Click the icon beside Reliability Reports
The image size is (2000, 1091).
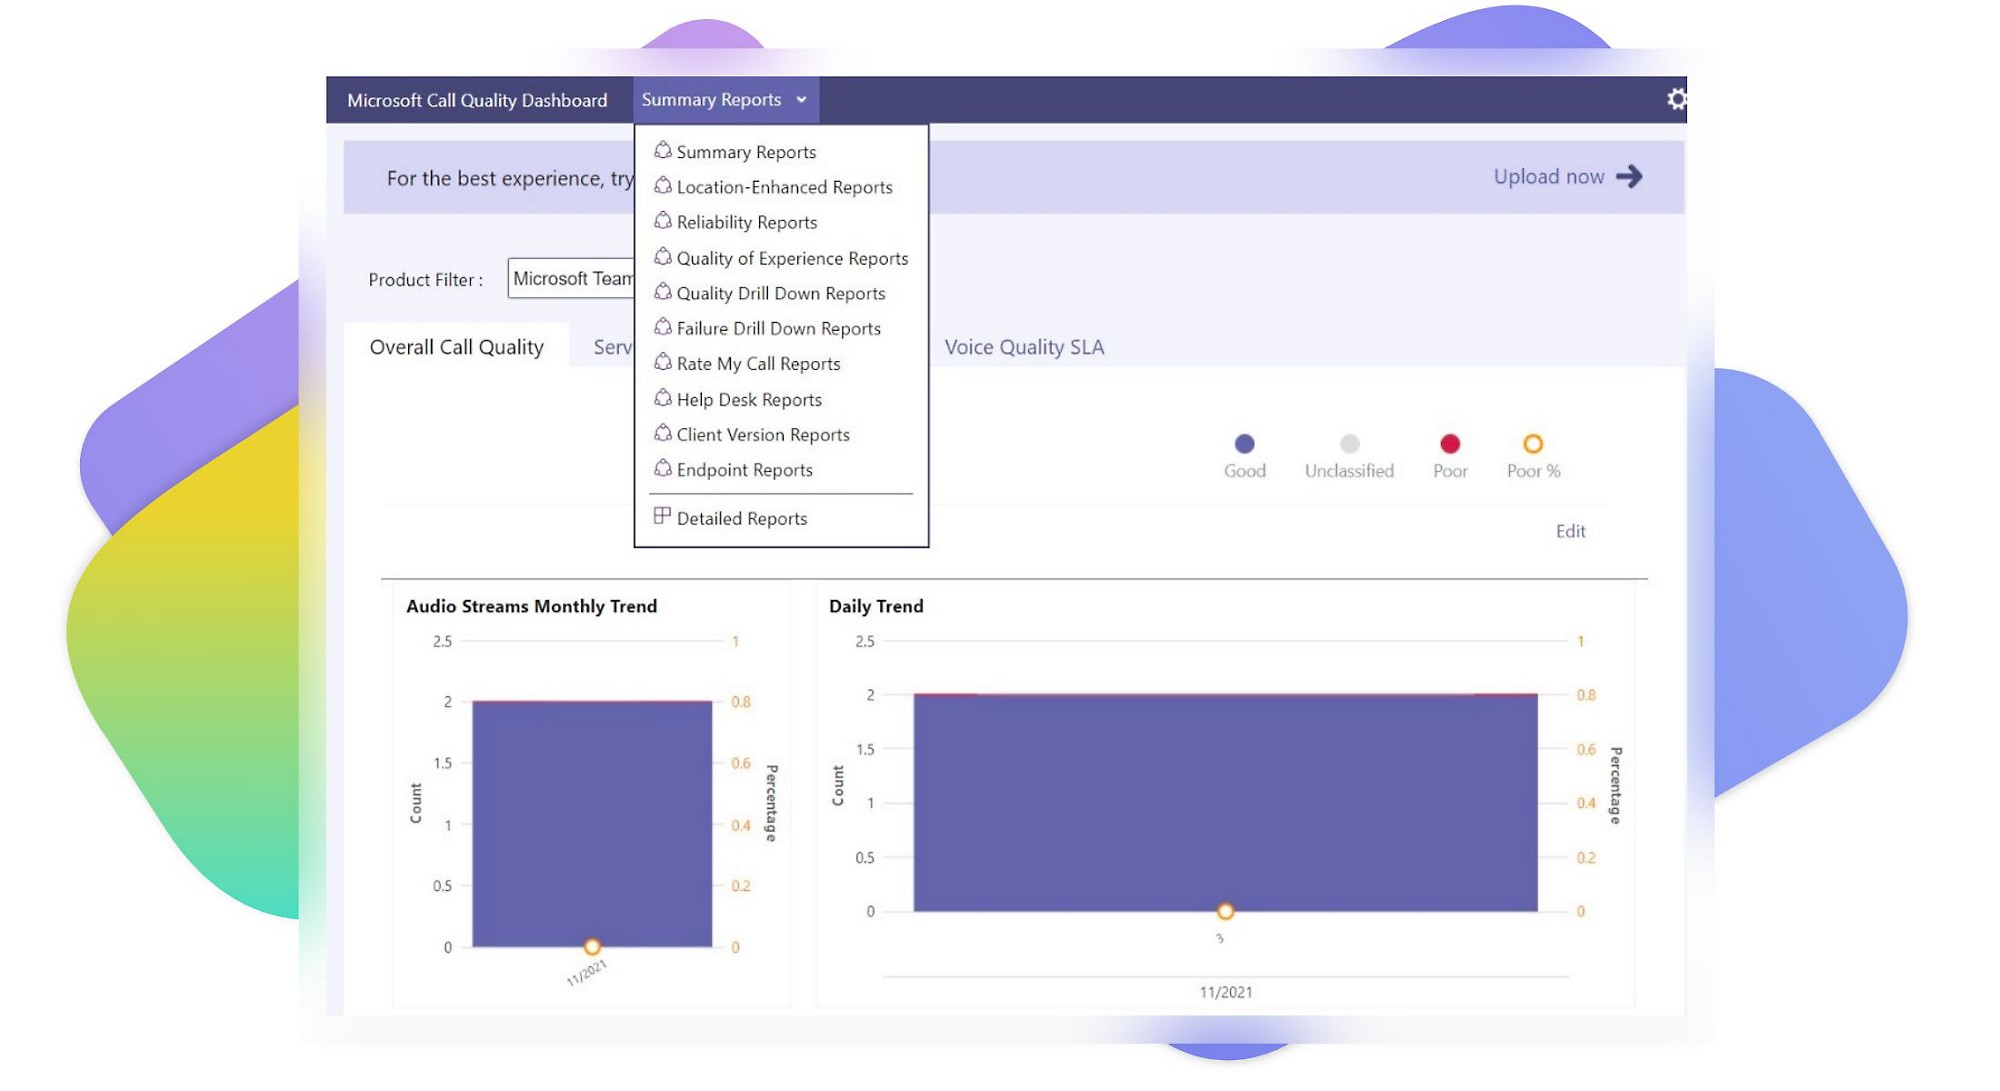(662, 221)
